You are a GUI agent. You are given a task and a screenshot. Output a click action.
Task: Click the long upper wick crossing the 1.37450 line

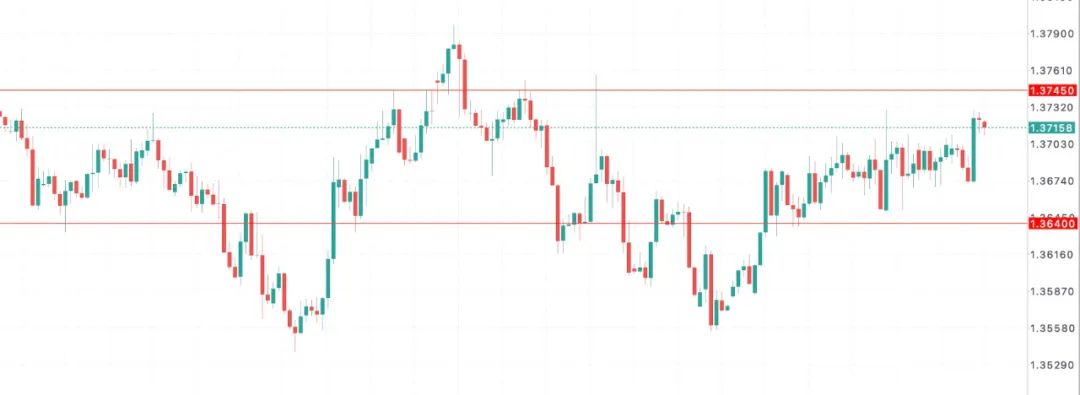(x=596, y=146)
